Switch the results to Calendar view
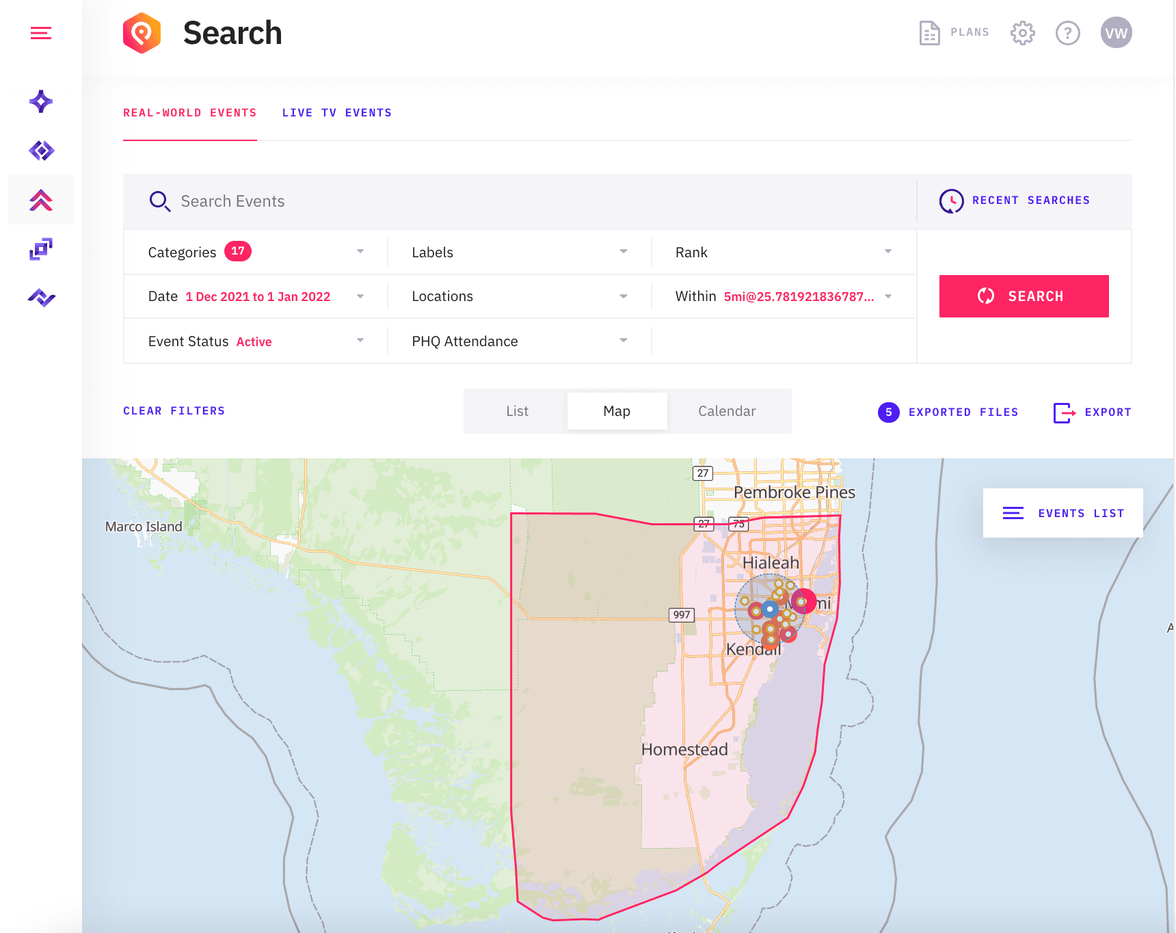This screenshot has height=933, width=1176. [x=727, y=410]
